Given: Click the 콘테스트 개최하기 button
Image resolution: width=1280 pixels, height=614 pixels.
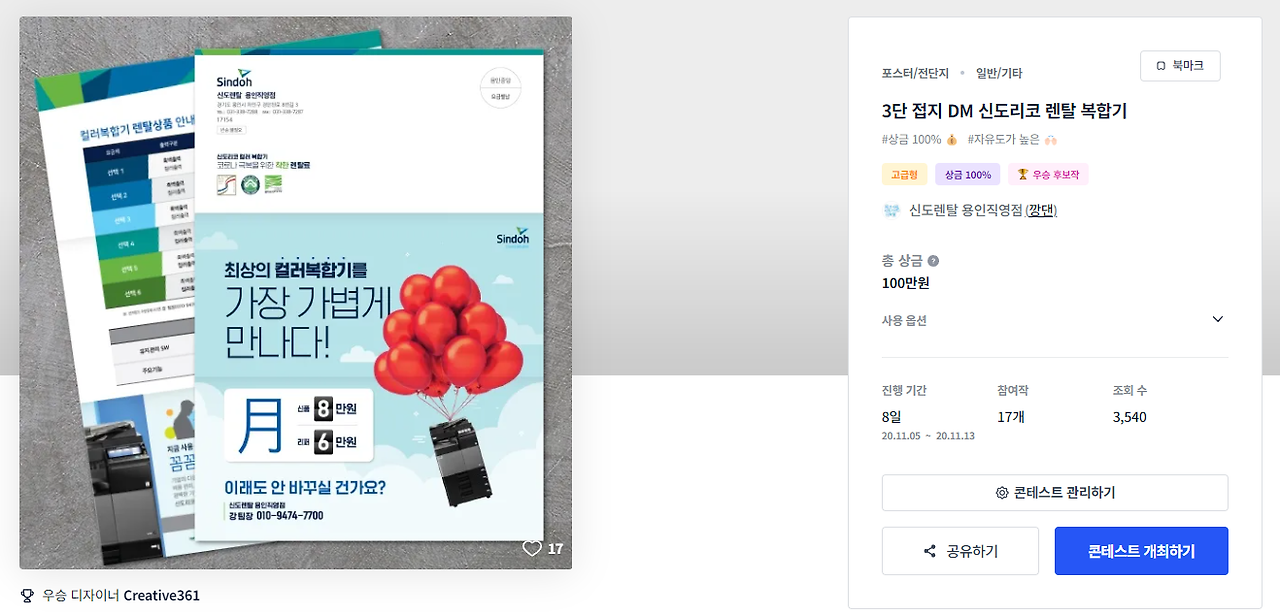Looking at the screenshot, I should click(1141, 551).
